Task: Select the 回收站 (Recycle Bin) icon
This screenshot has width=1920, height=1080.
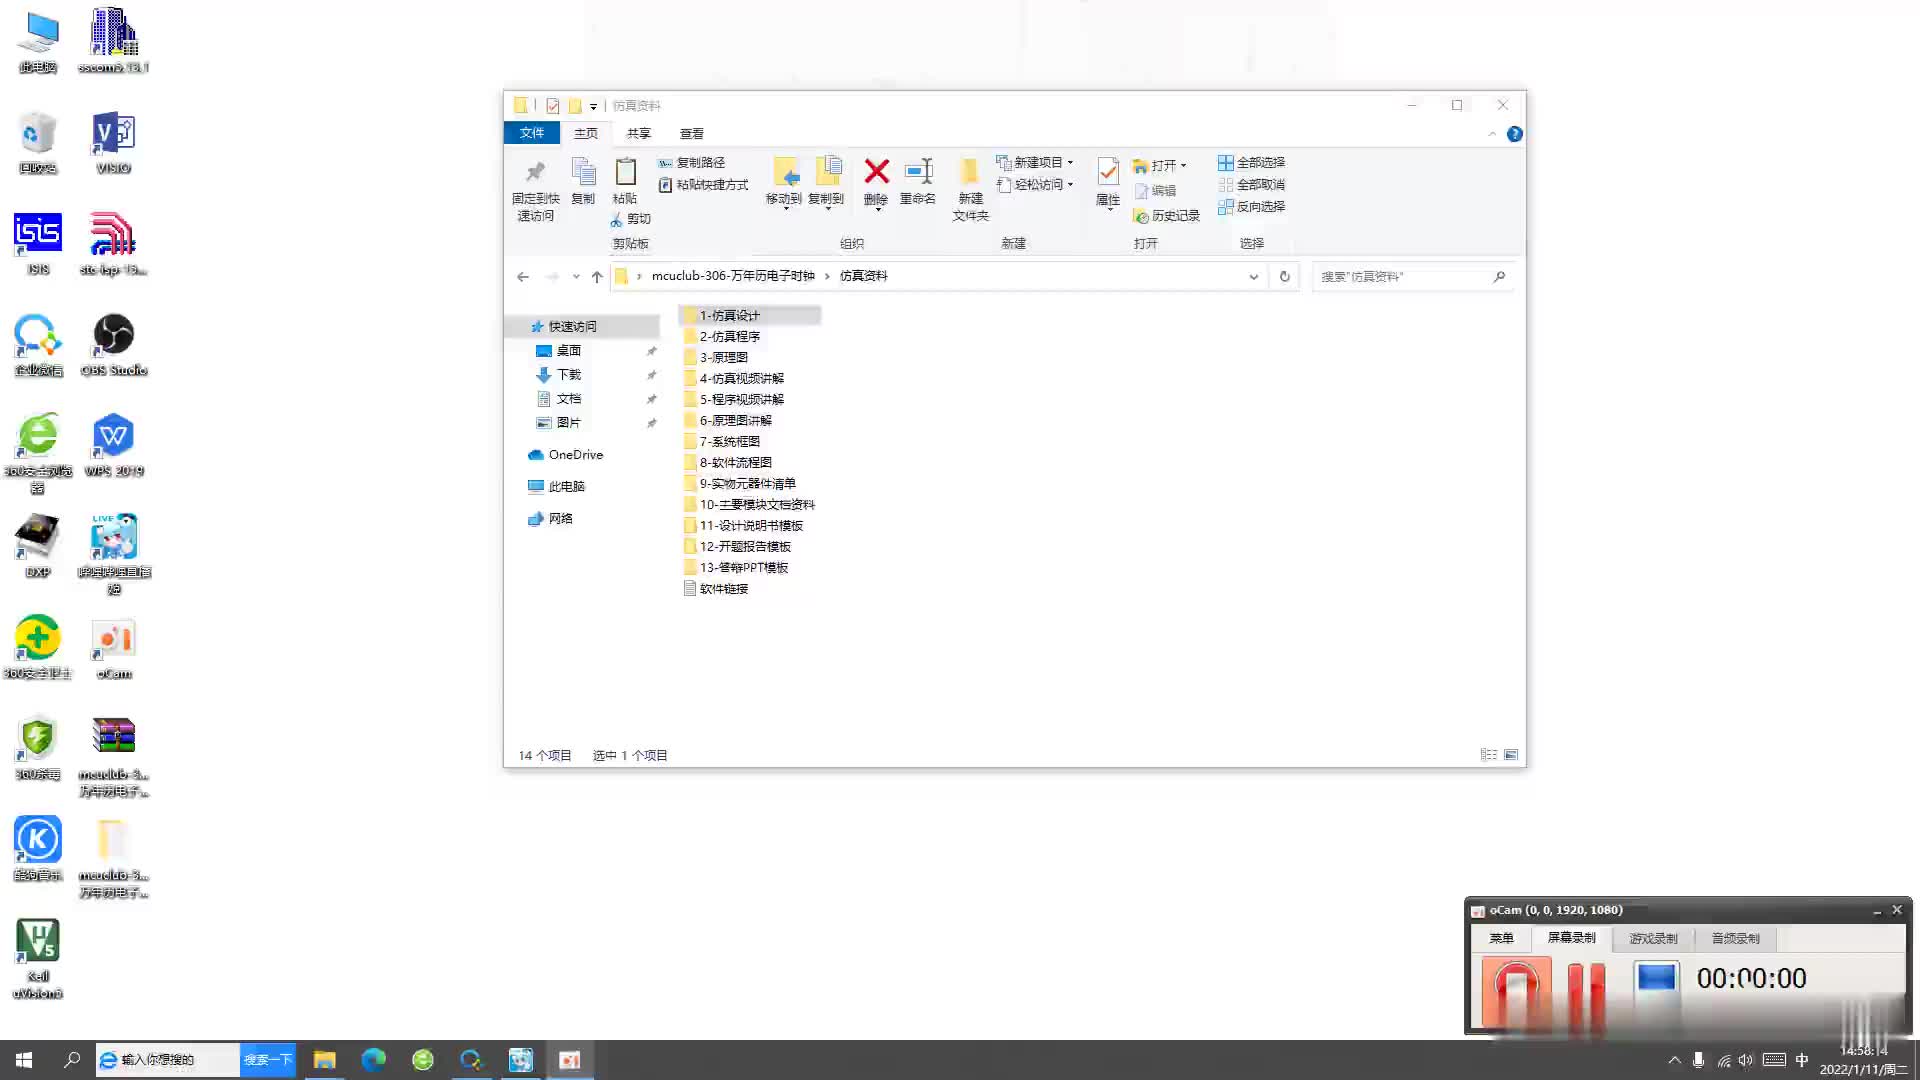Action: (x=38, y=143)
